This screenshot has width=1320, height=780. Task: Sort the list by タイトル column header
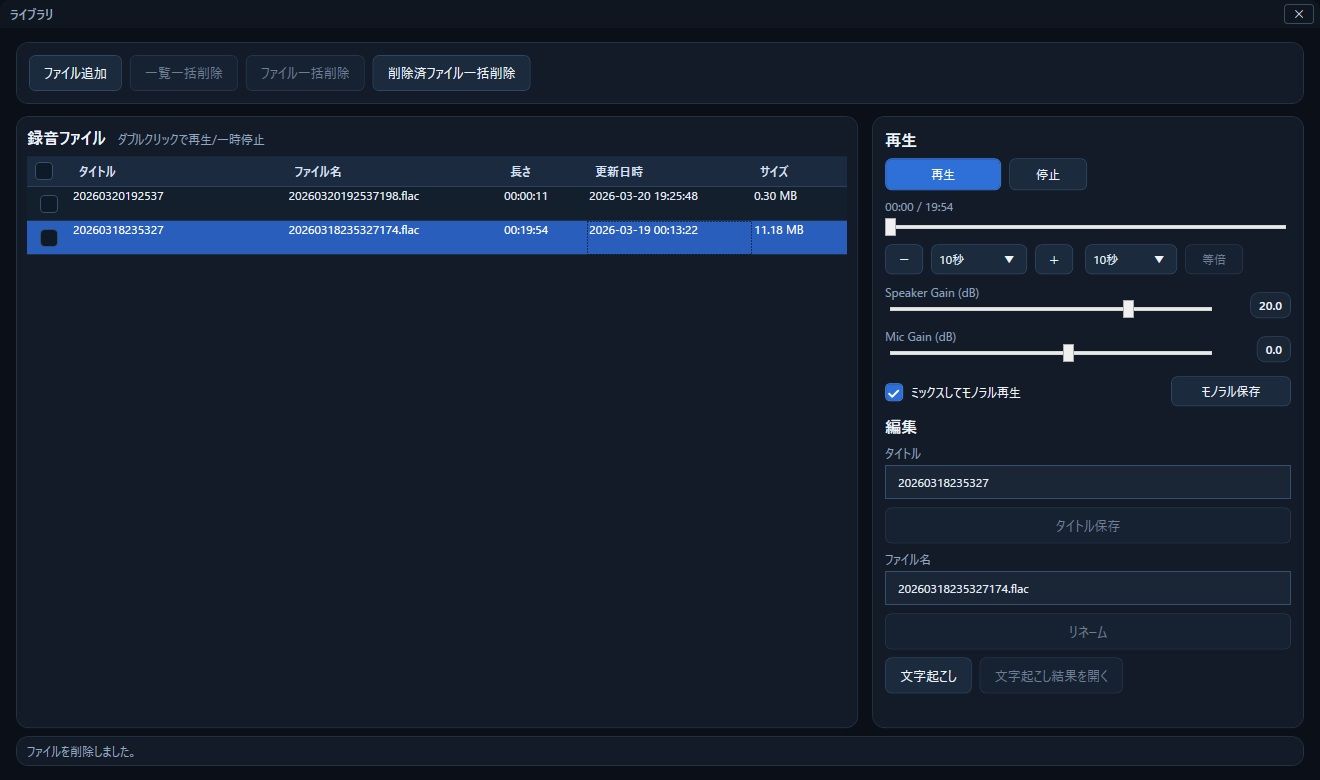tap(97, 172)
